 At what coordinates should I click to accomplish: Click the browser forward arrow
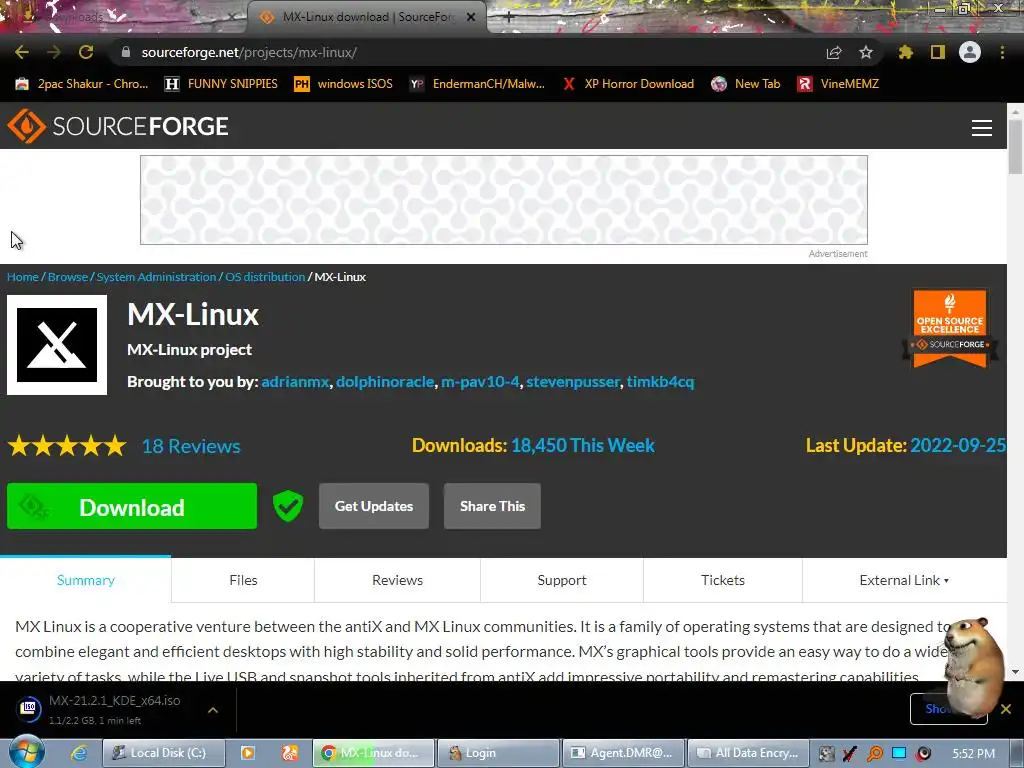coord(54,52)
